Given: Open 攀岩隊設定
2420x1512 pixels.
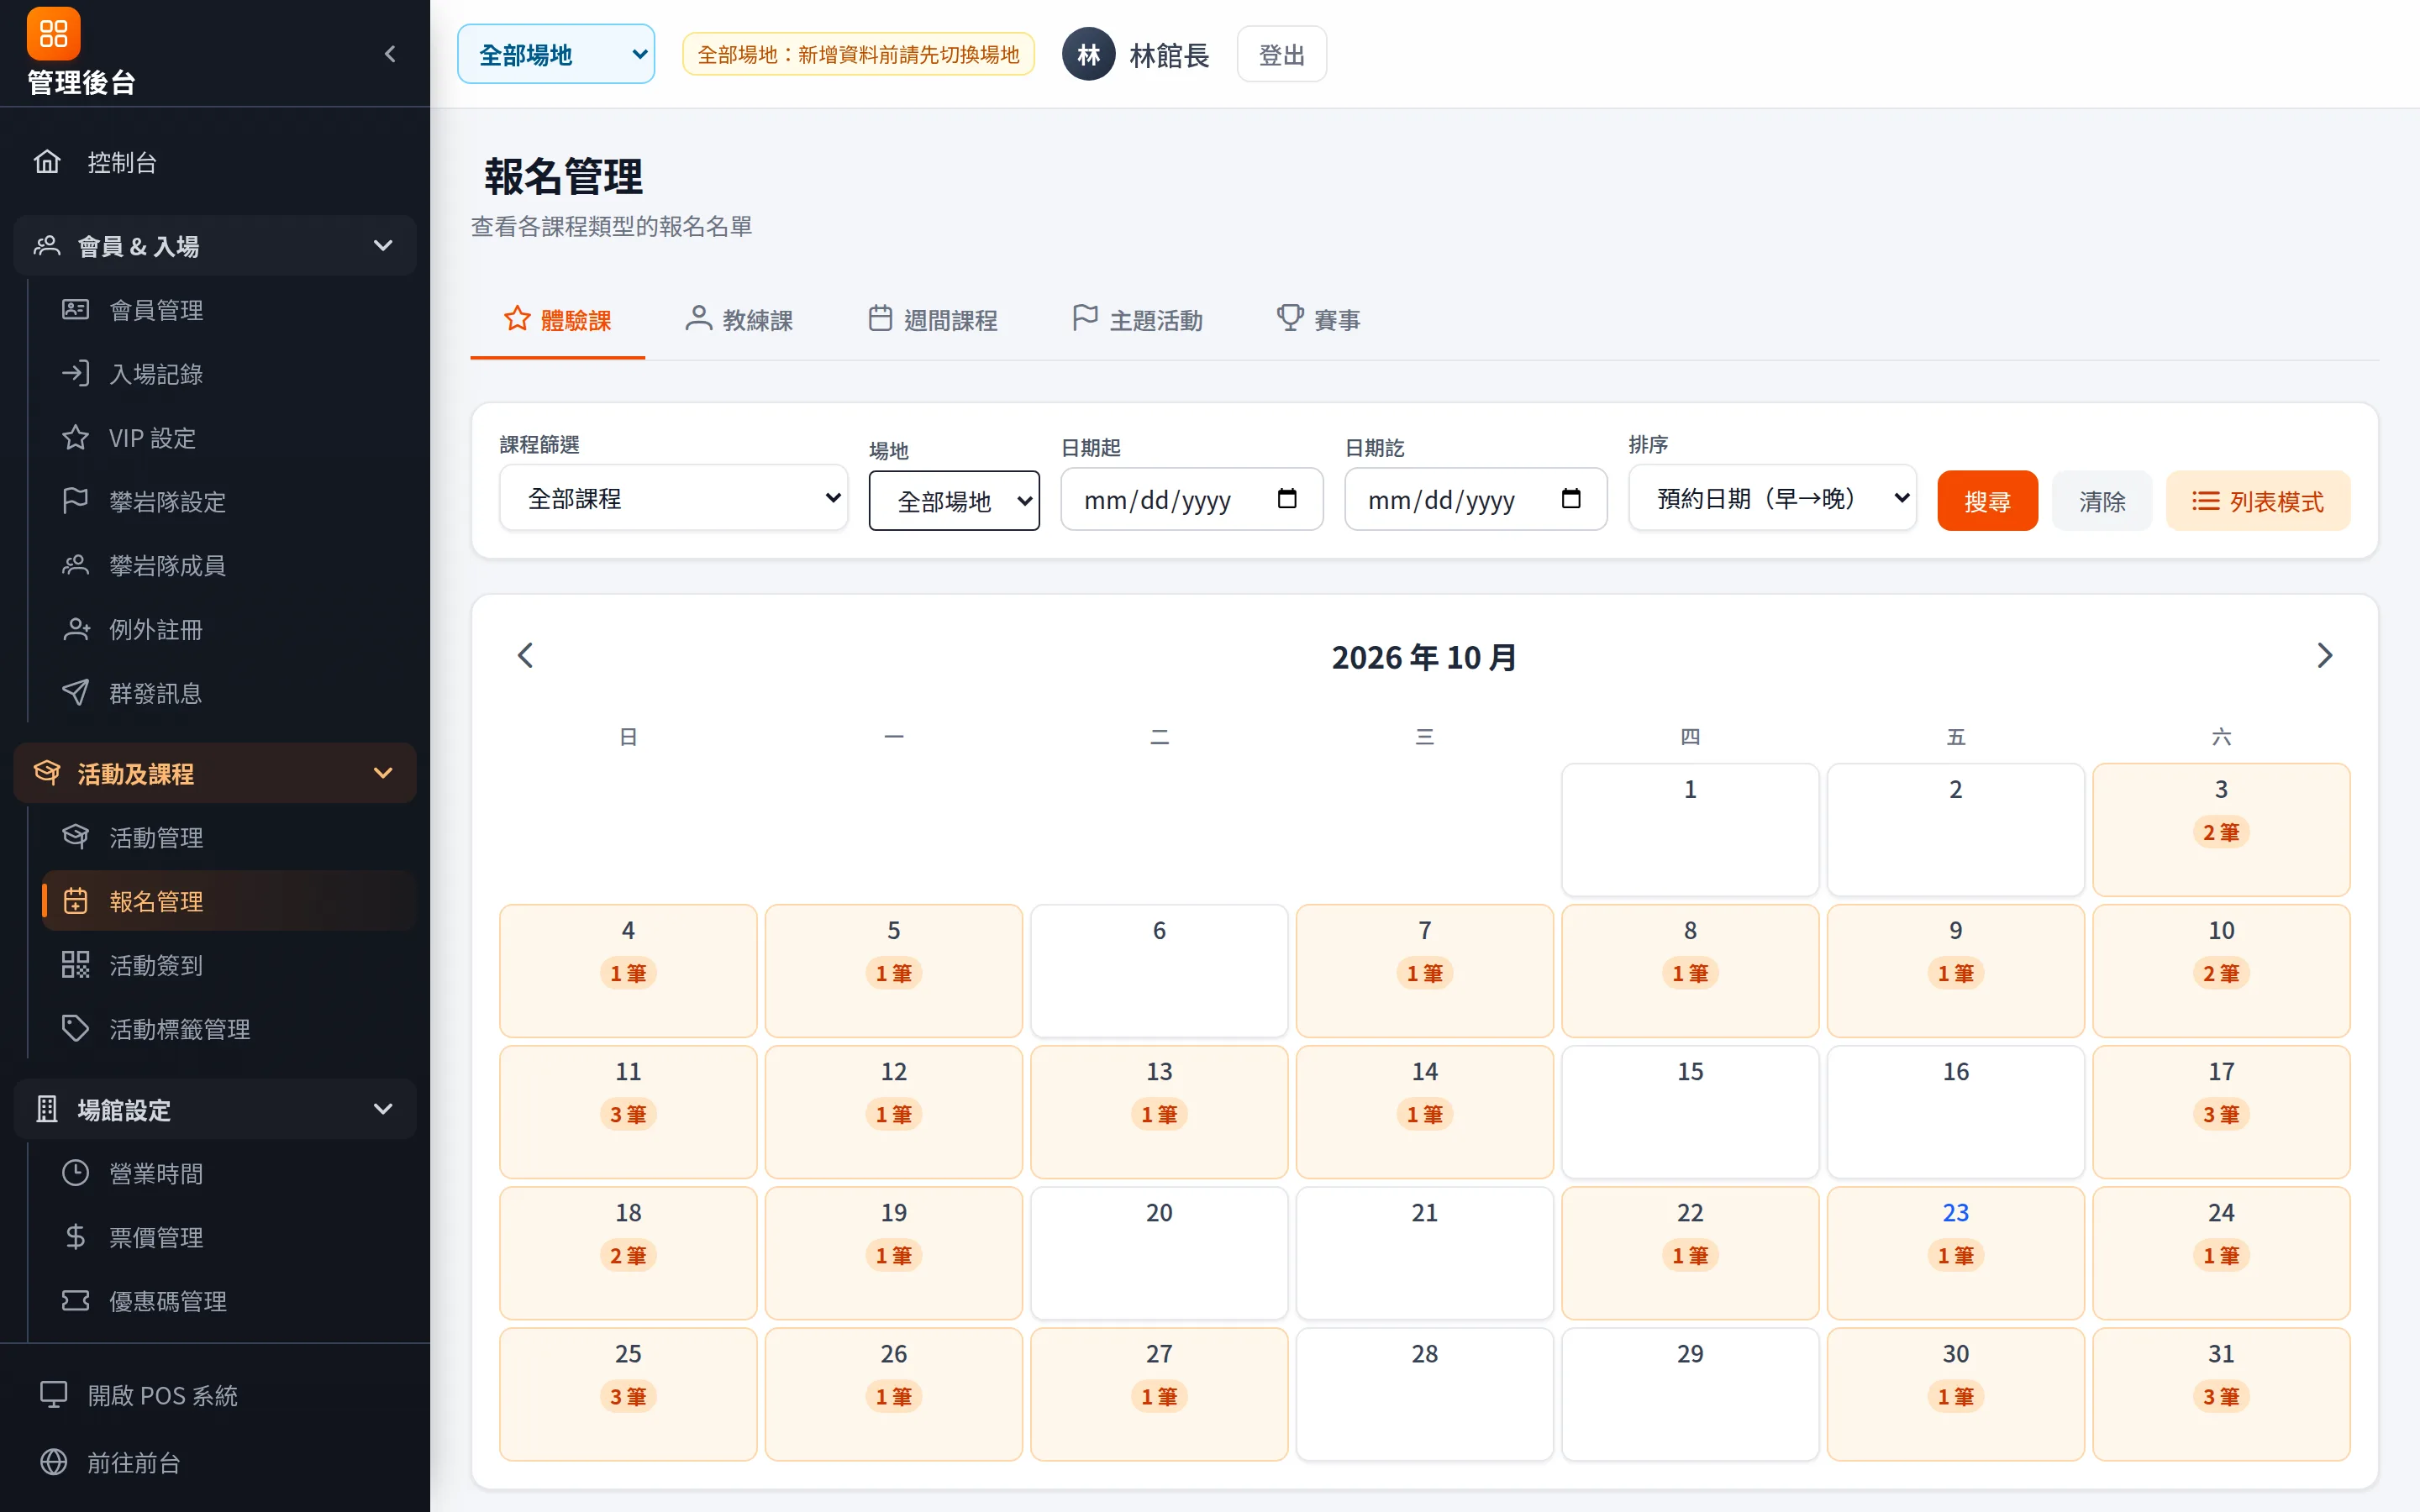Looking at the screenshot, I should pos(229,501).
